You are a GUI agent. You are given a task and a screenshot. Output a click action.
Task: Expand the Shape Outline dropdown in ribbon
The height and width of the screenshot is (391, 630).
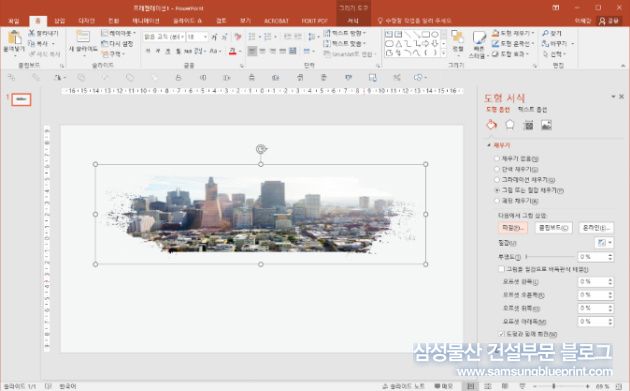coord(532,43)
